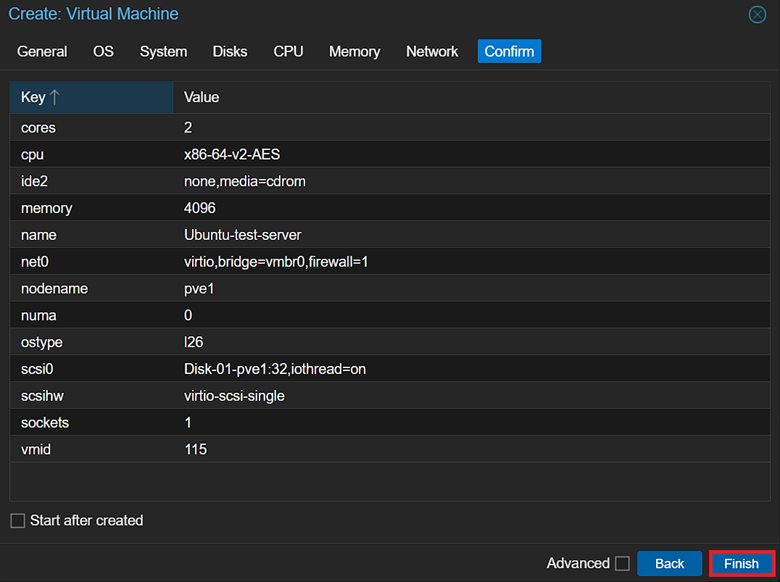The width and height of the screenshot is (780, 582).
Task: Open the System tab
Action: pyautogui.click(x=163, y=51)
